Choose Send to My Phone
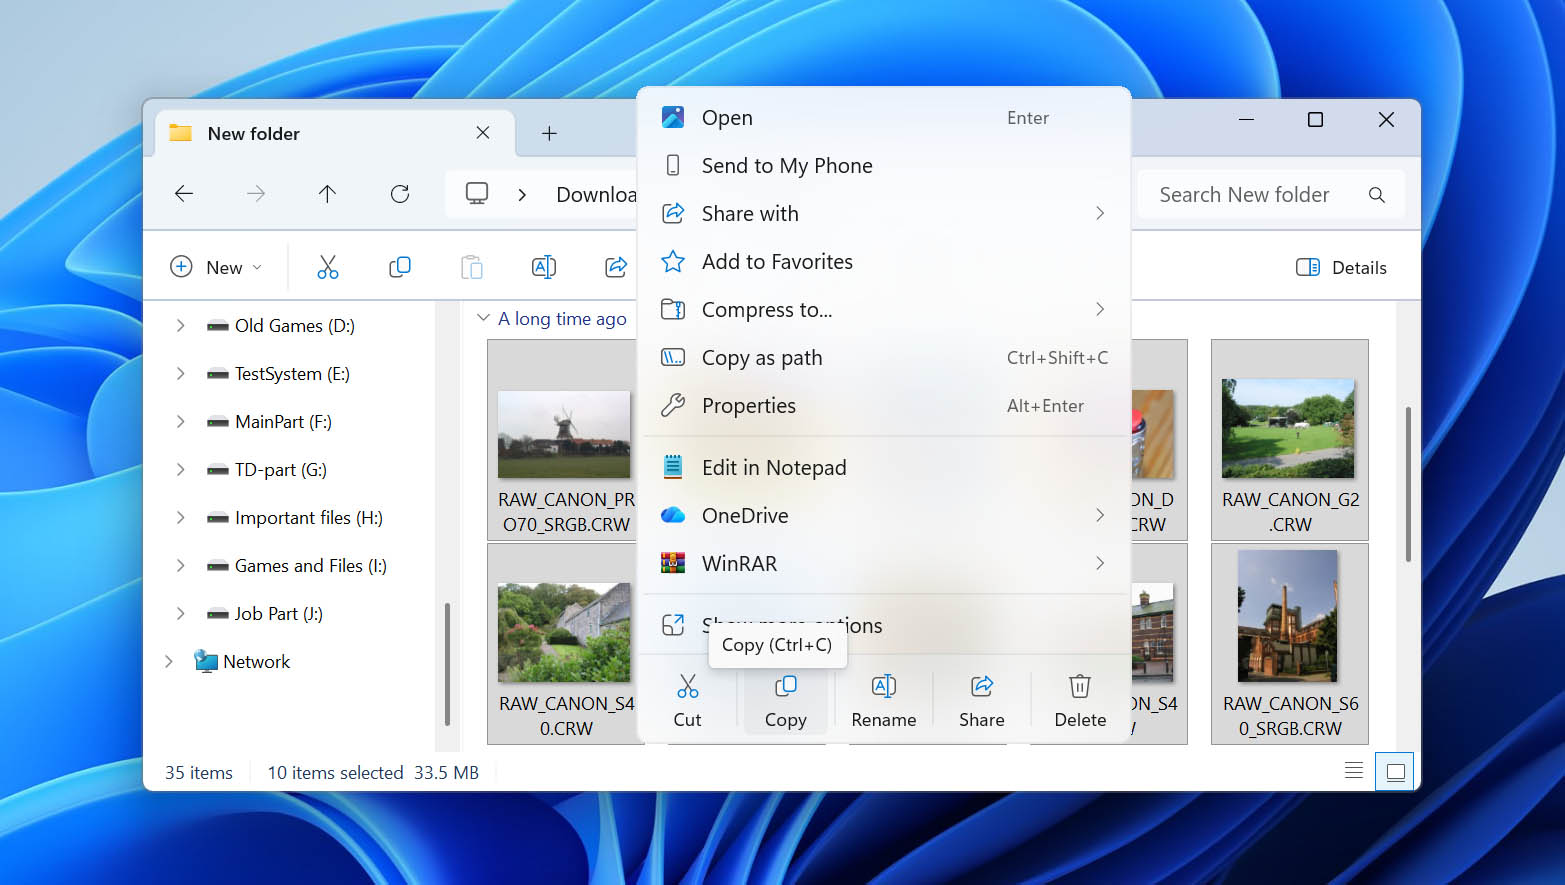 tap(884, 165)
